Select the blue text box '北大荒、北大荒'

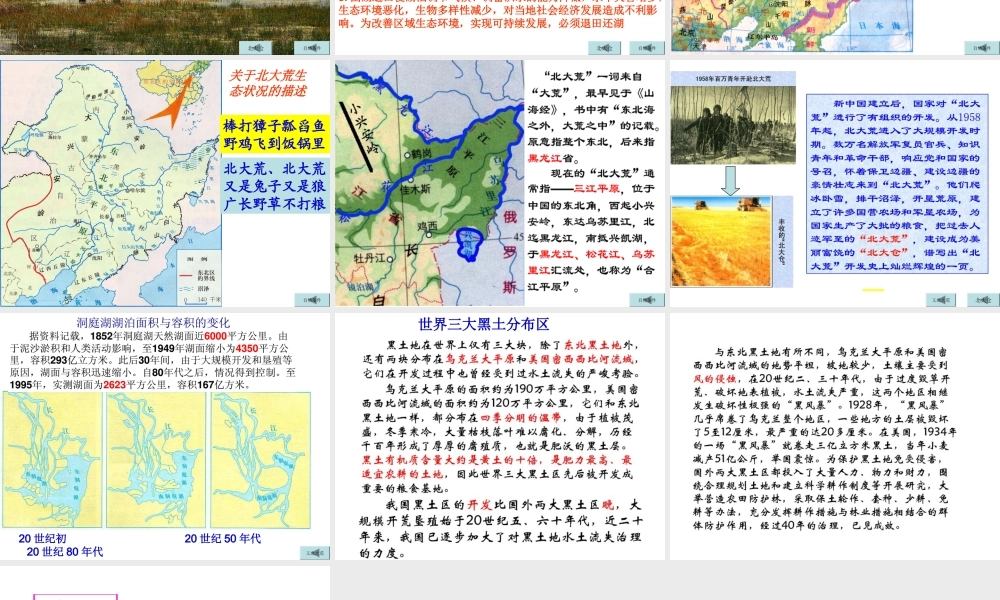tap(275, 186)
